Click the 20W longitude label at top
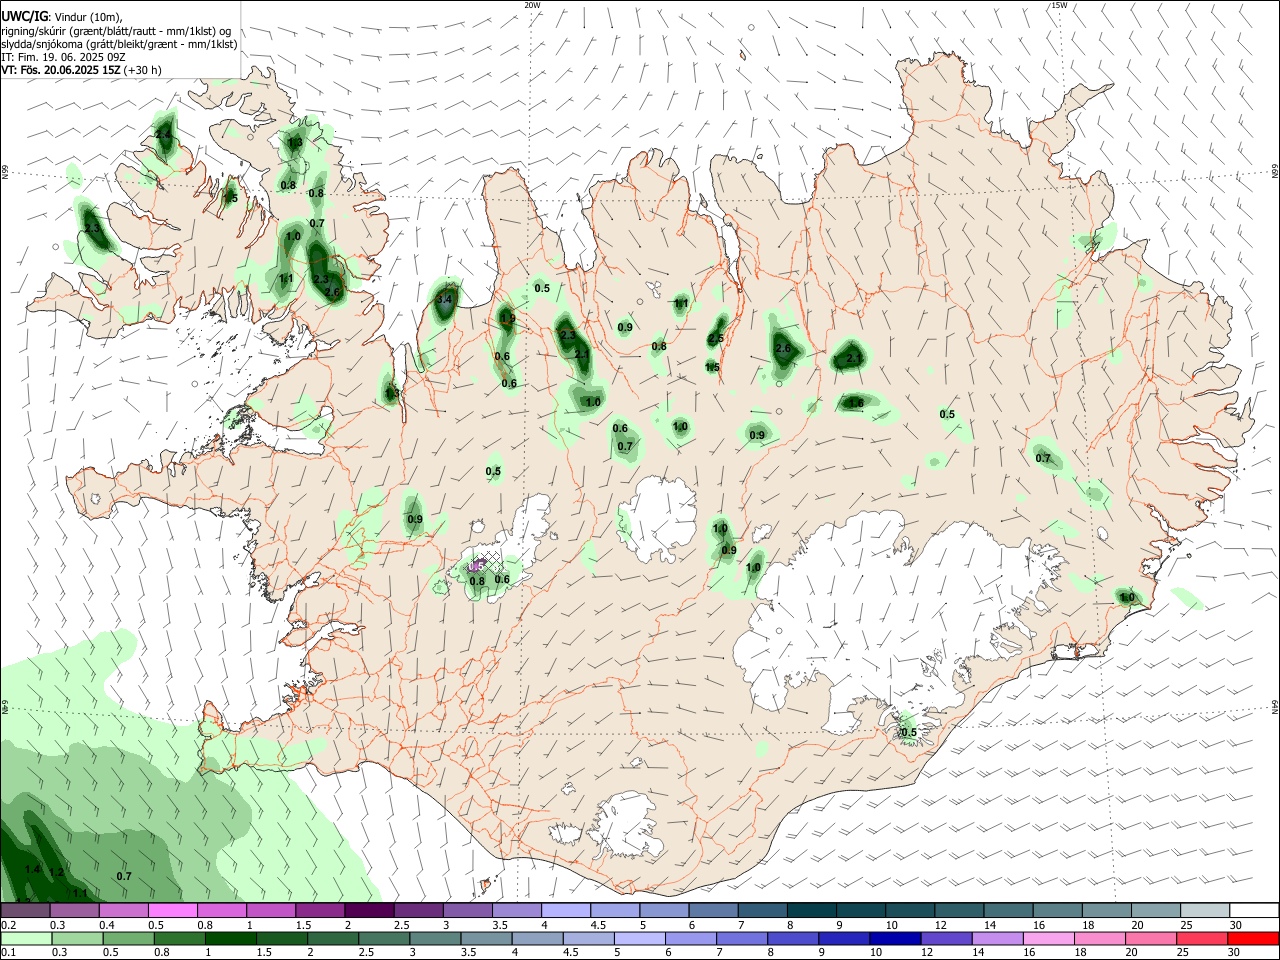Viewport: 1280px width, 960px height. (532, 5)
